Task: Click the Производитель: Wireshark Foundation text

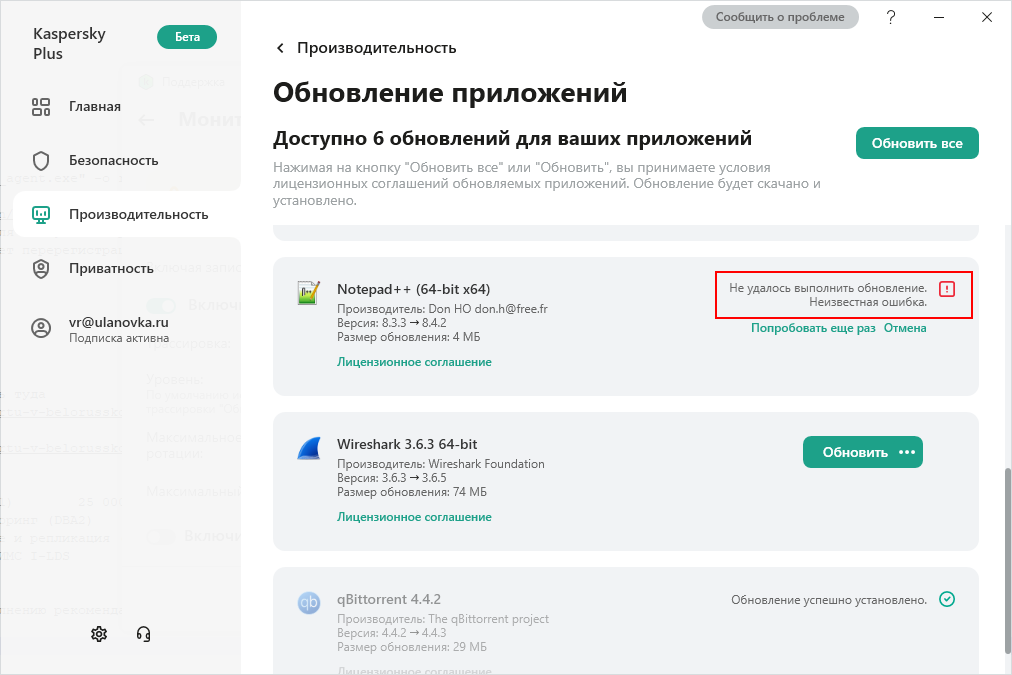Action: [x=441, y=464]
